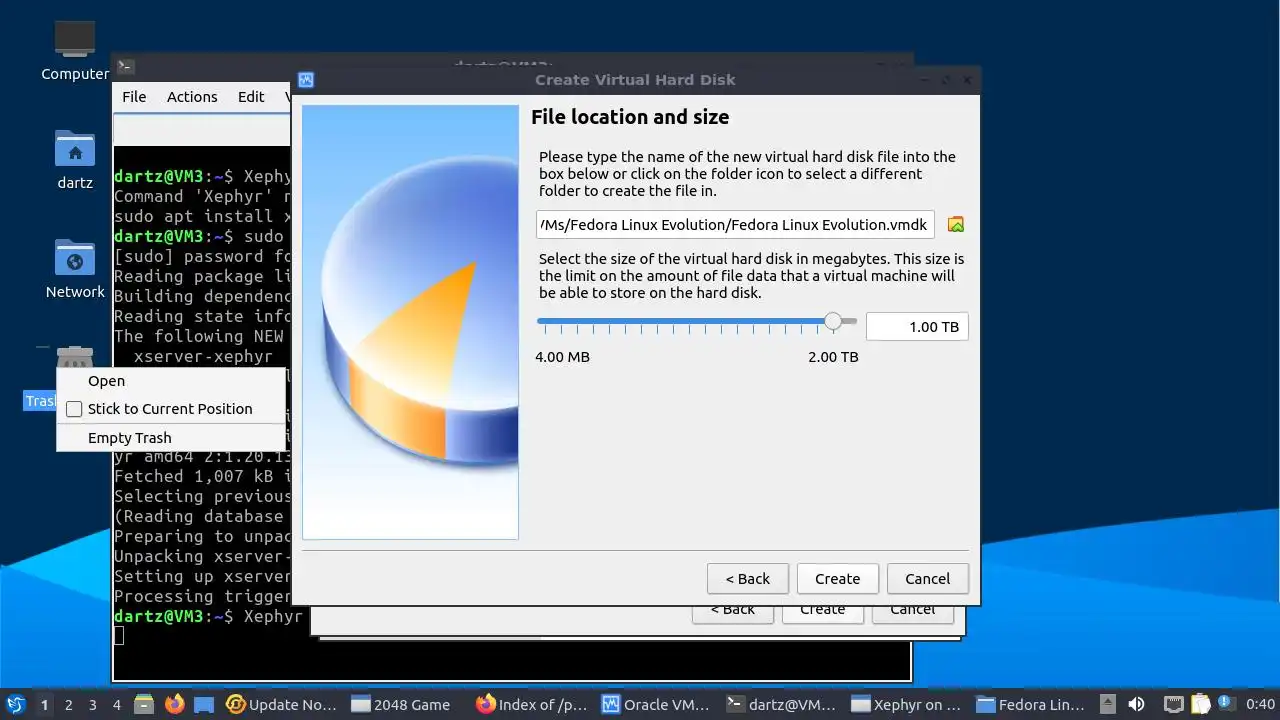Toggle Stick to Current Position checkbox

click(74, 409)
